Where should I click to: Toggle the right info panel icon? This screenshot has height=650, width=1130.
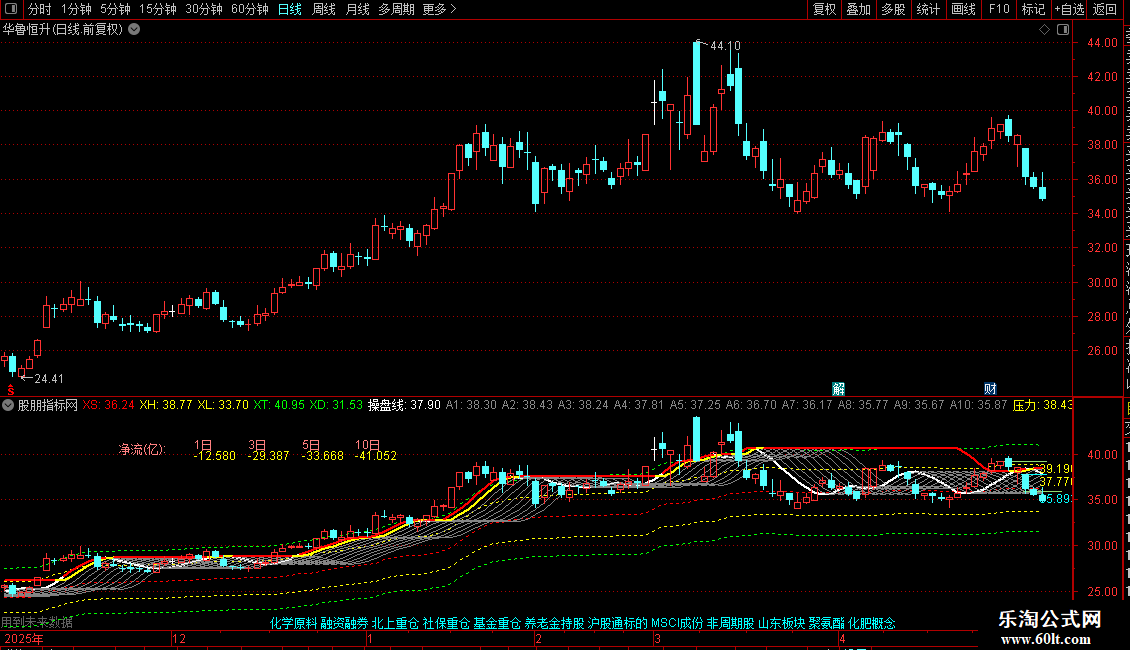(x=1063, y=30)
